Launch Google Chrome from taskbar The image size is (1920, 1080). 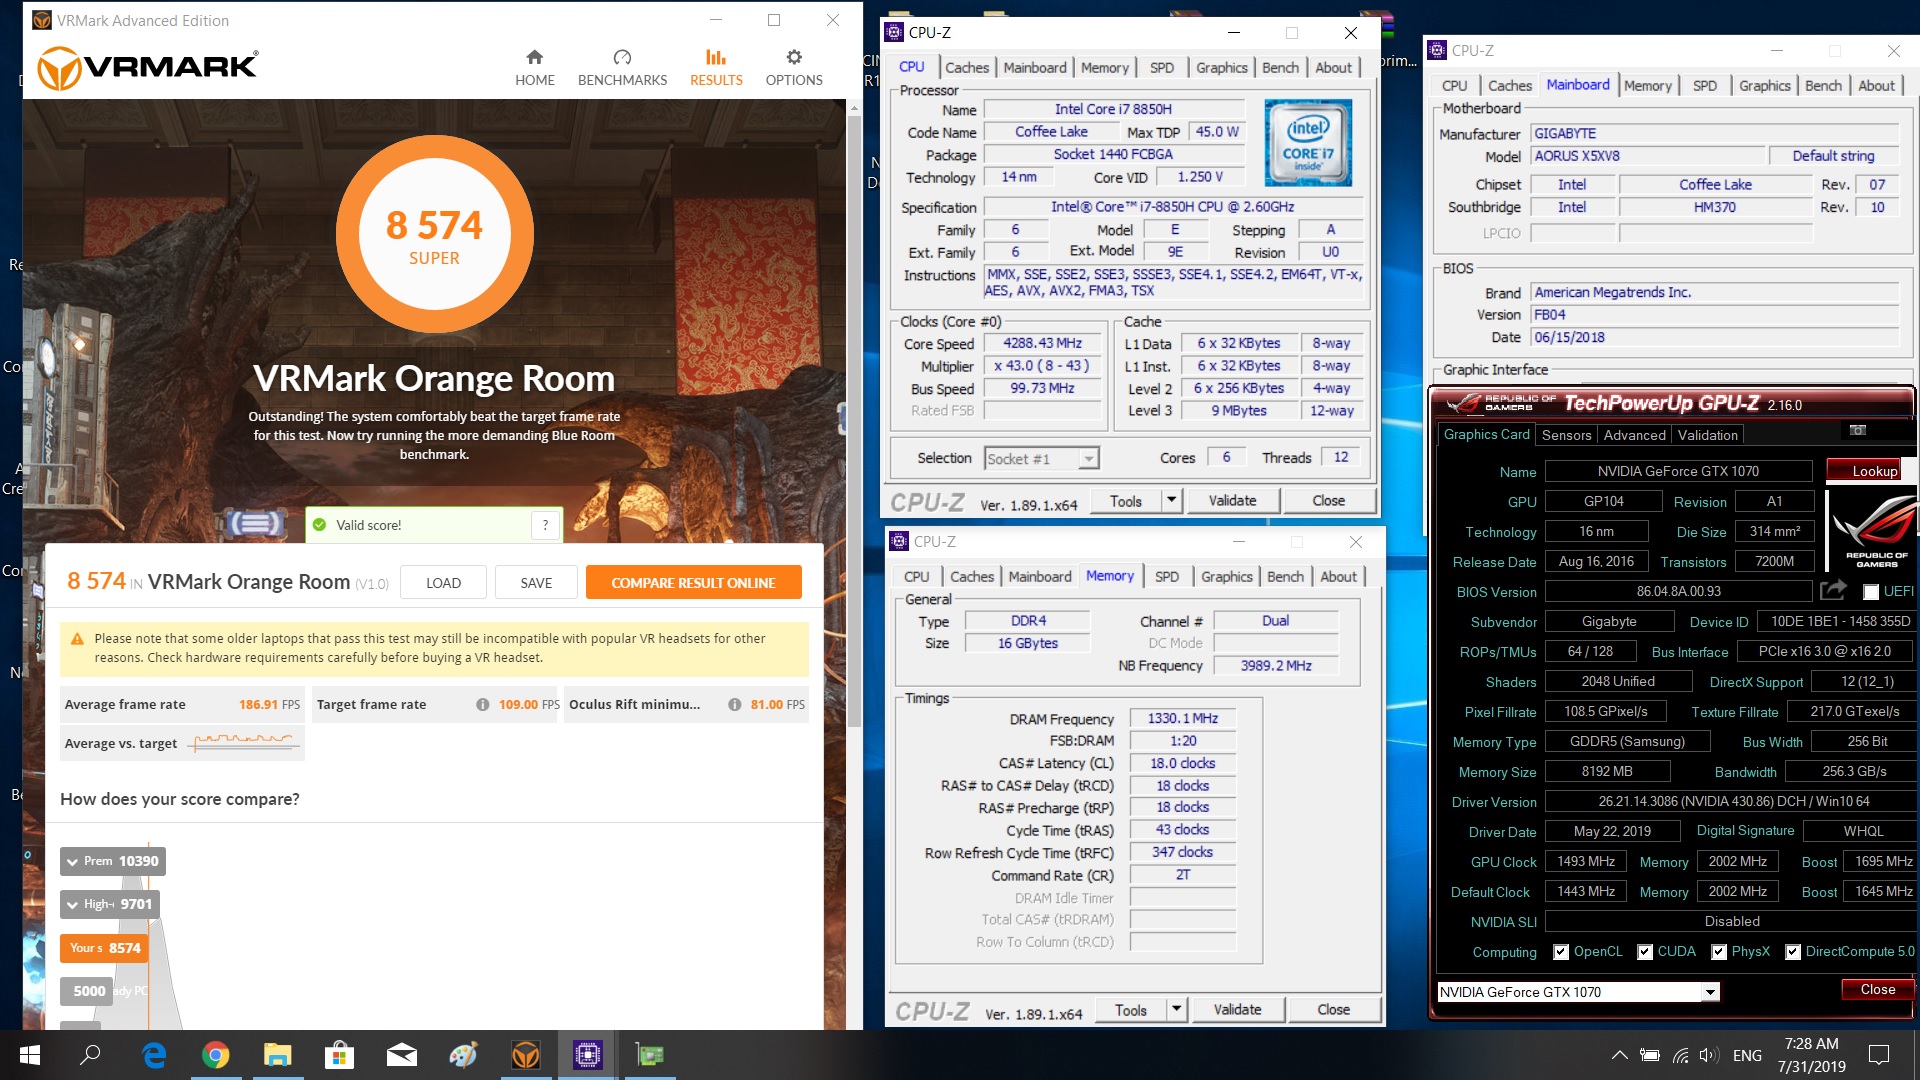[x=215, y=1055]
